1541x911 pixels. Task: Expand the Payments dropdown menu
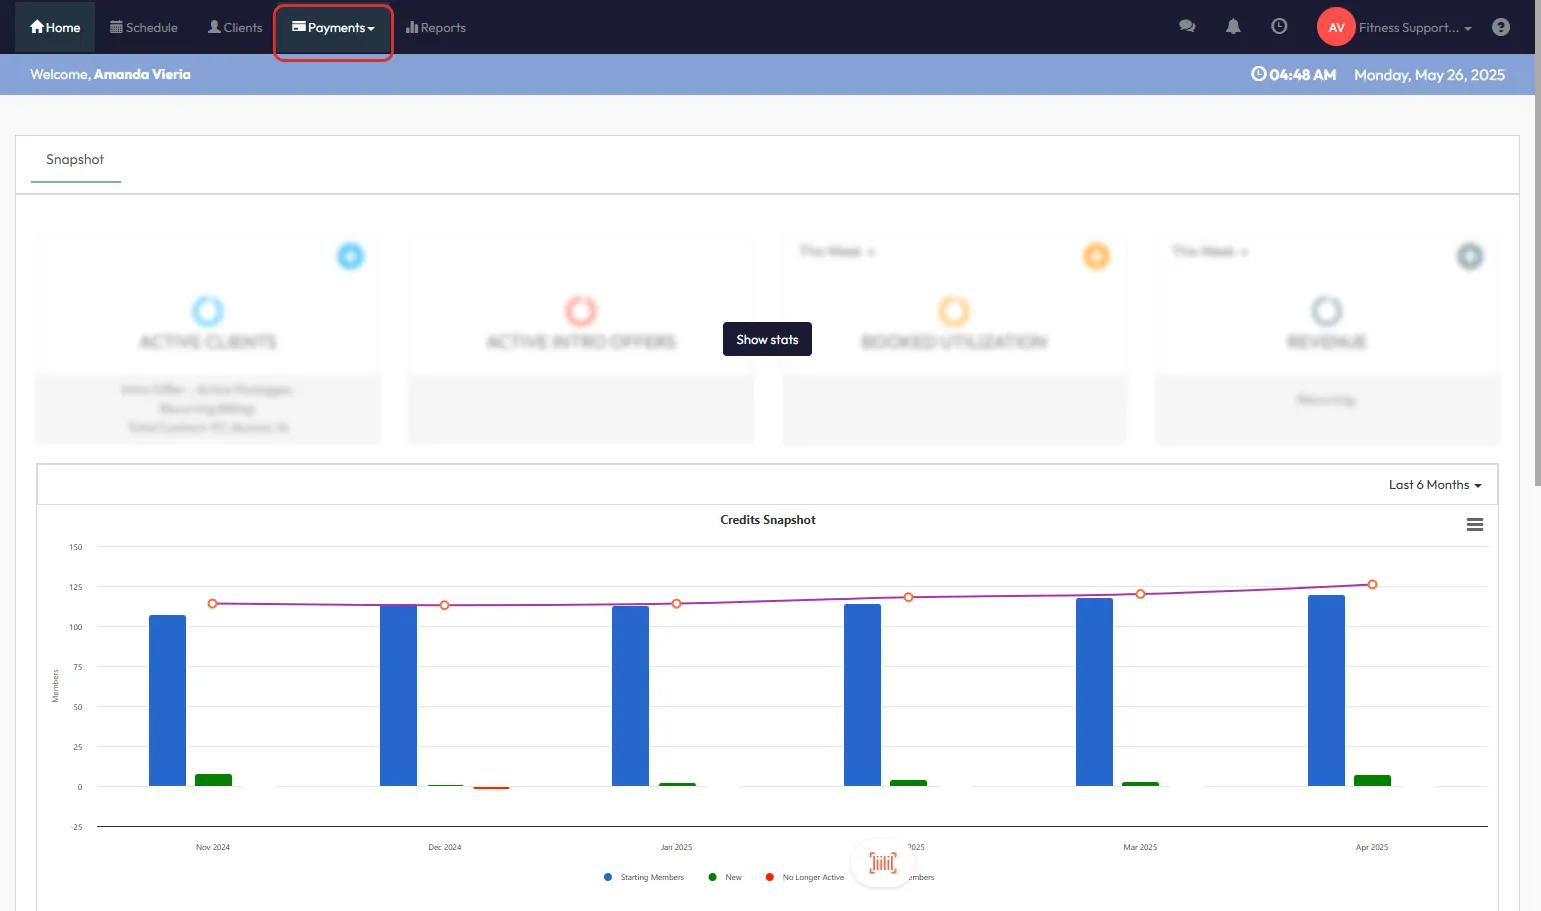pyautogui.click(x=334, y=28)
